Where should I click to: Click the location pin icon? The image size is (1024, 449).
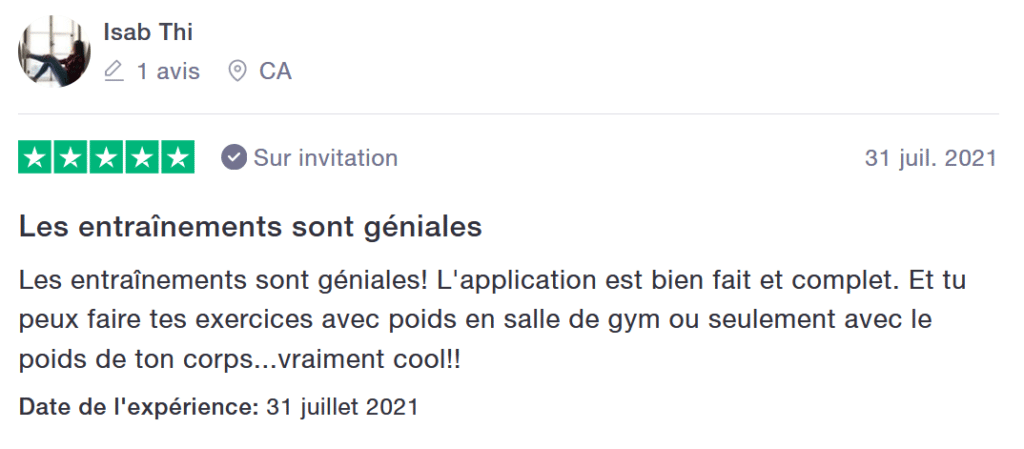(x=237, y=72)
